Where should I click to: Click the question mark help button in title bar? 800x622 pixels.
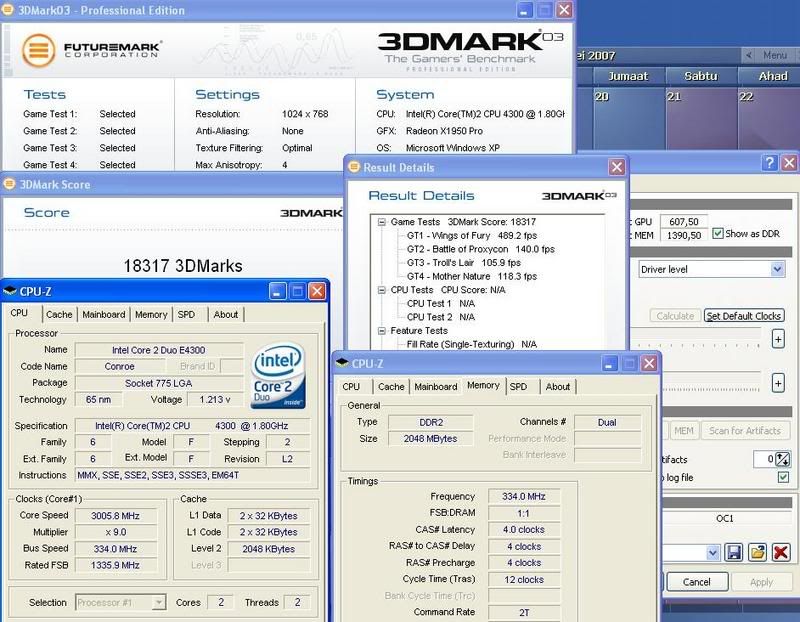pos(770,163)
